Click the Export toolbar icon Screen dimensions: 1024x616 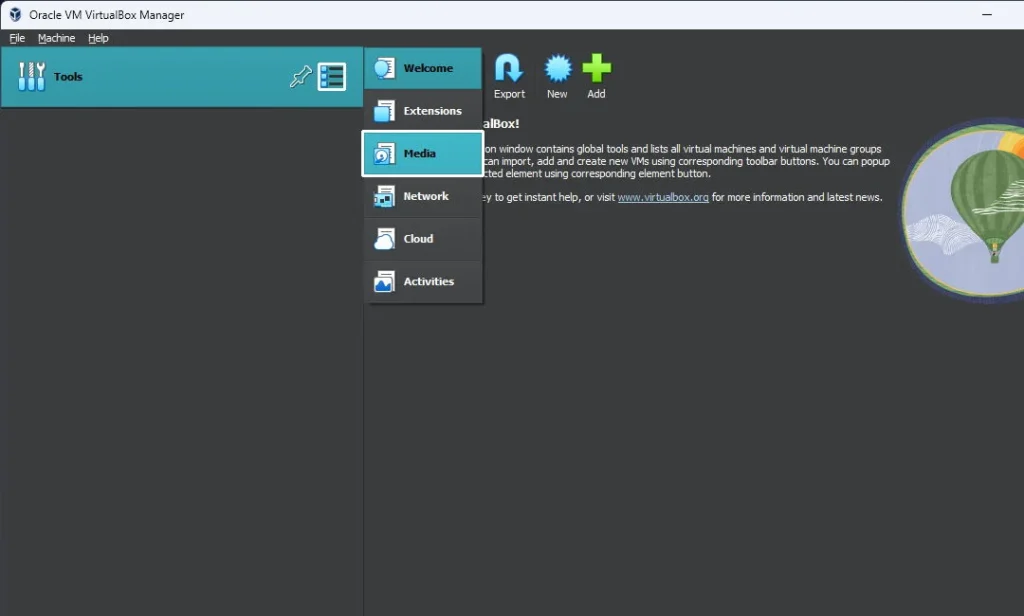[509, 68]
